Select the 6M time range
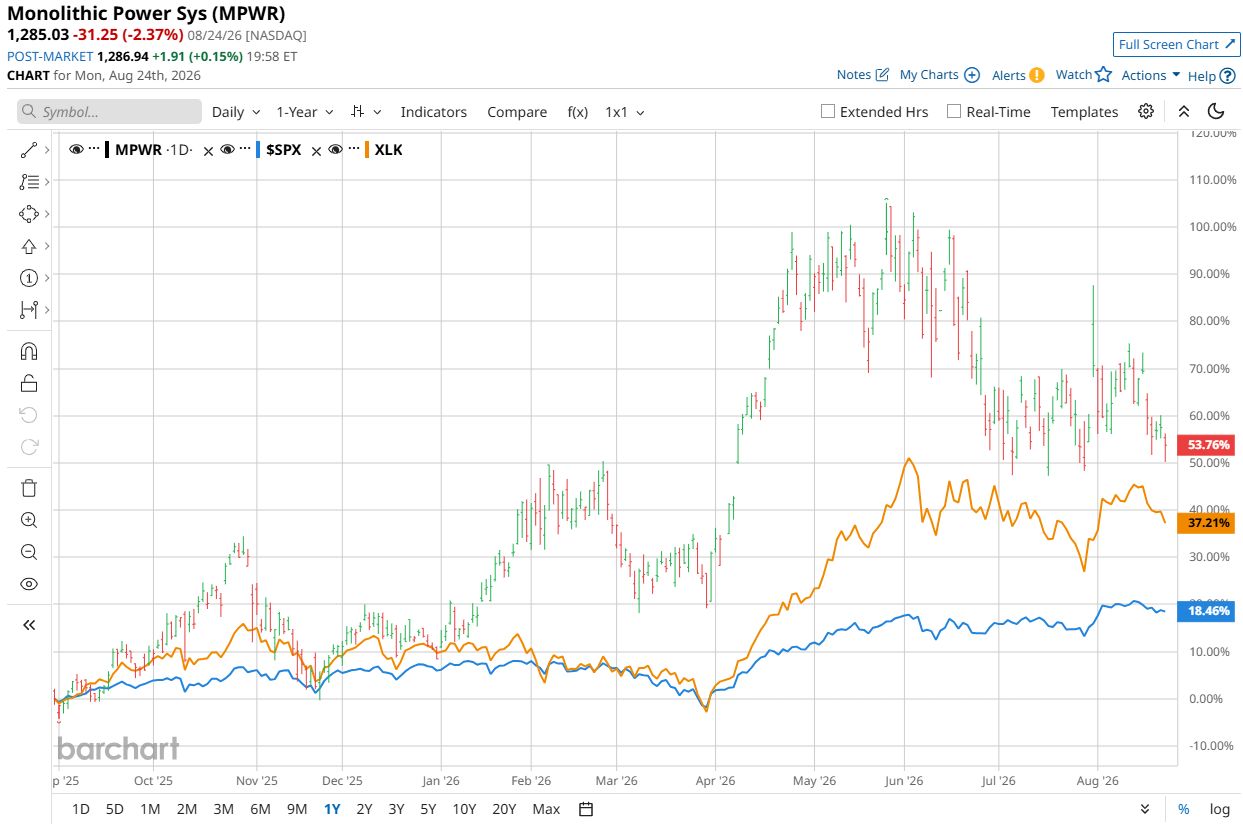Viewport: 1243px width, 832px height. pyautogui.click(x=260, y=809)
